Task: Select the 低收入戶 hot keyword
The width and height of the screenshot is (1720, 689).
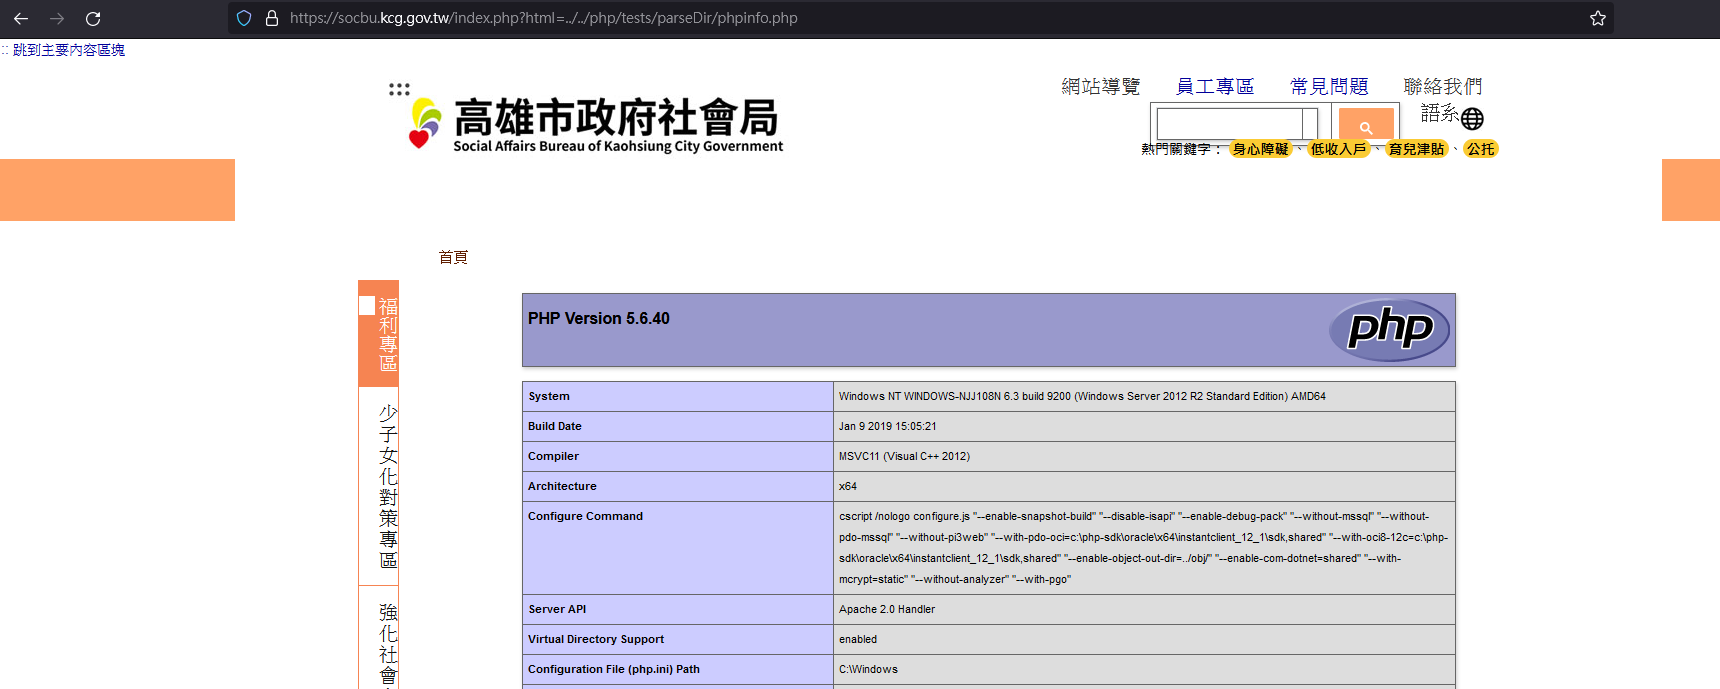Action: (x=1338, y=149)
